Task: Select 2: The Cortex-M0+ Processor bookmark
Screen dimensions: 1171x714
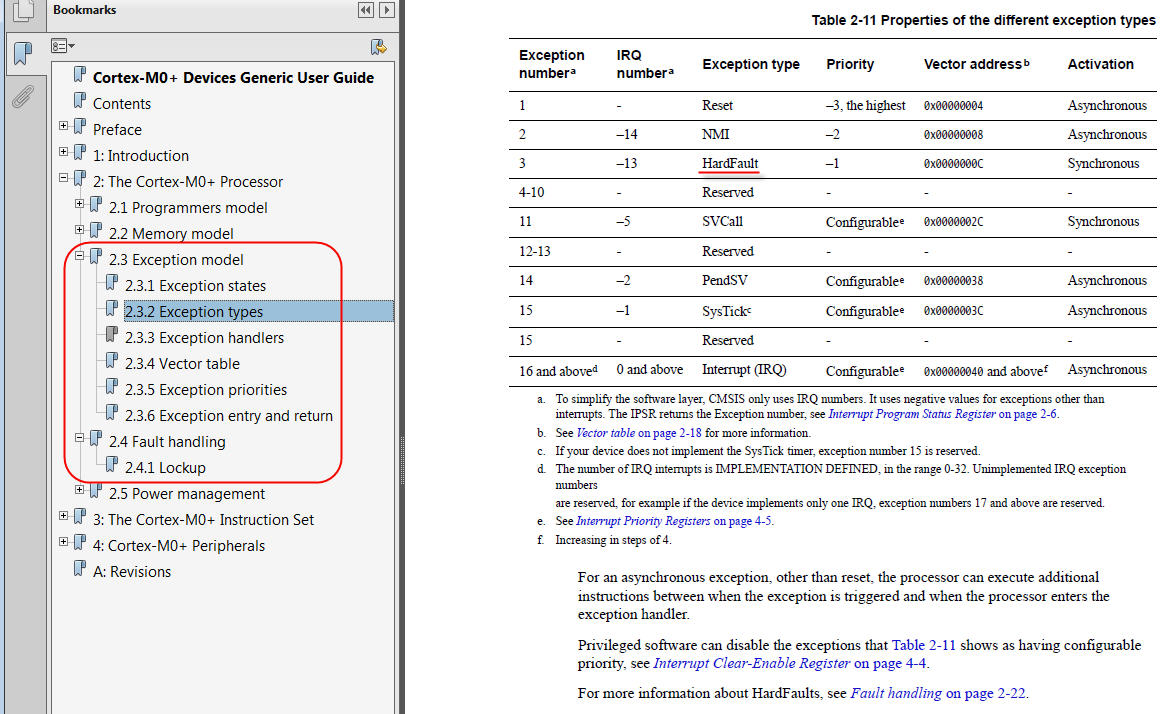Action: [x=188, y=182]
